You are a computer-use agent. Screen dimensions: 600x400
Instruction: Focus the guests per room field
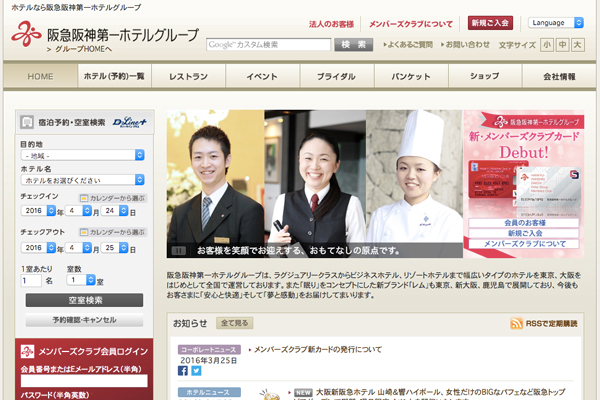tap(31, 281)
